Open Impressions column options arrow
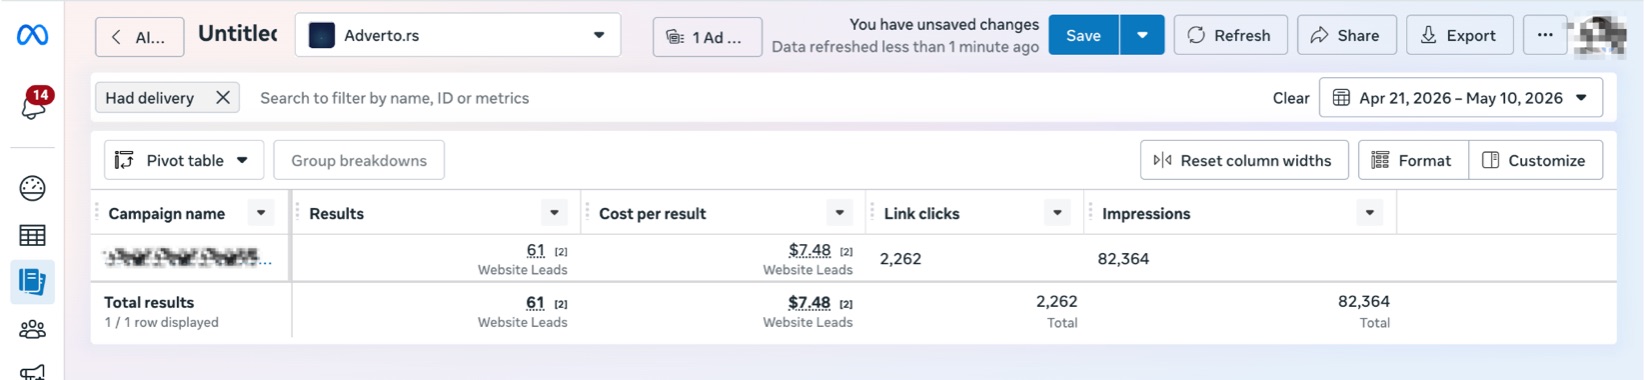This screenshot has width=1645, height=380. click(1370, 212)
